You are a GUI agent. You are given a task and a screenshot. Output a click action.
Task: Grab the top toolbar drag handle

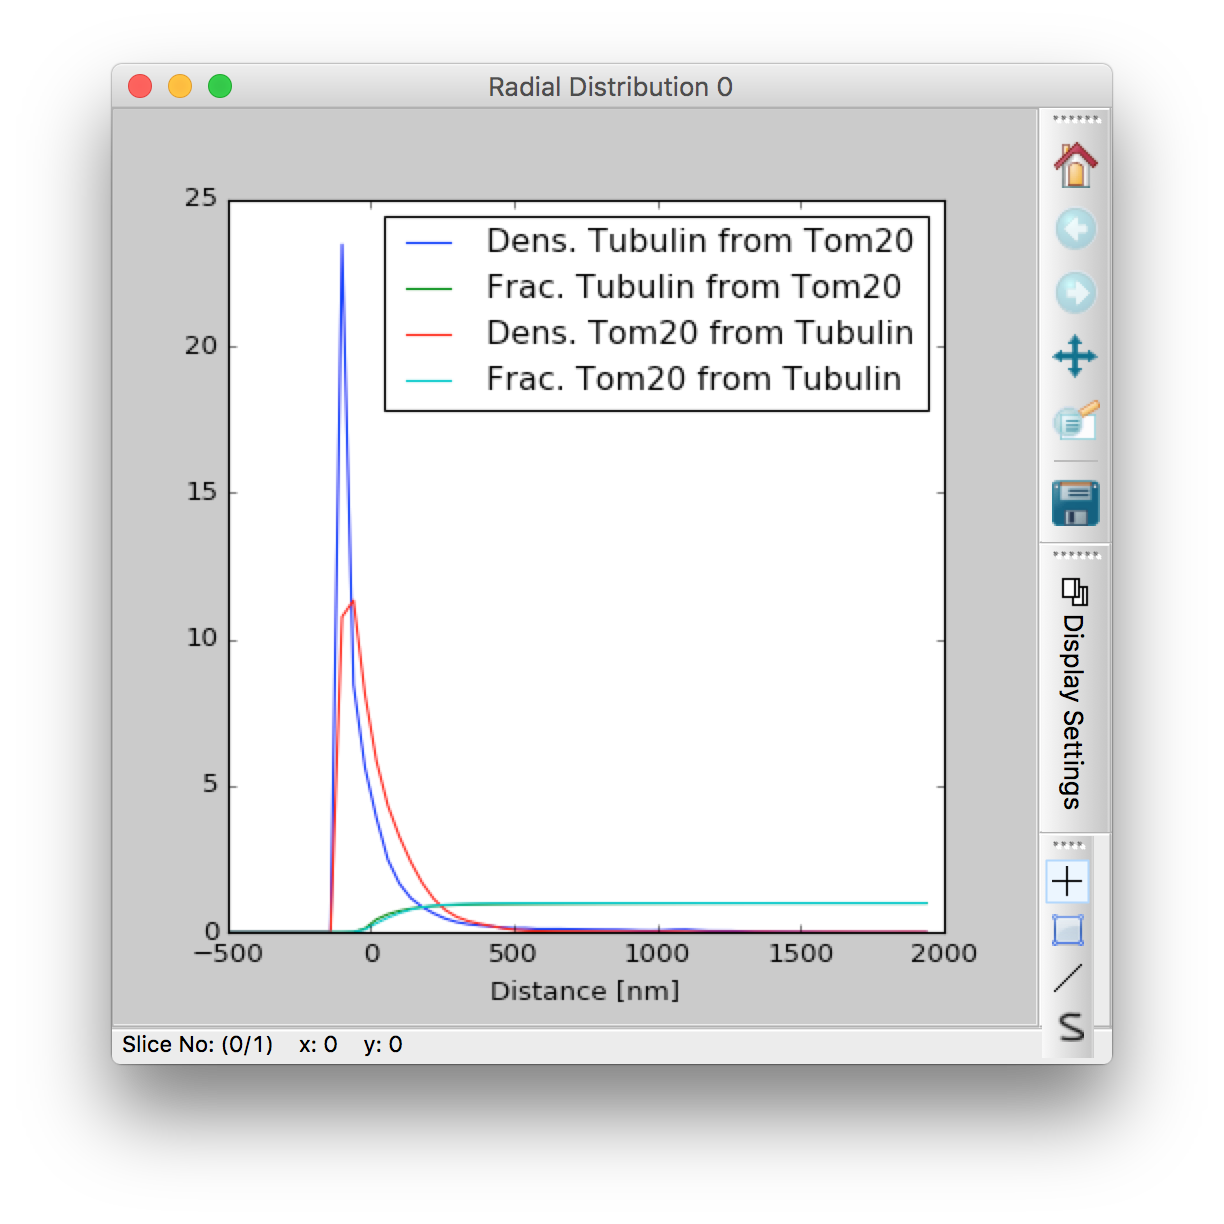point(1075,119)
